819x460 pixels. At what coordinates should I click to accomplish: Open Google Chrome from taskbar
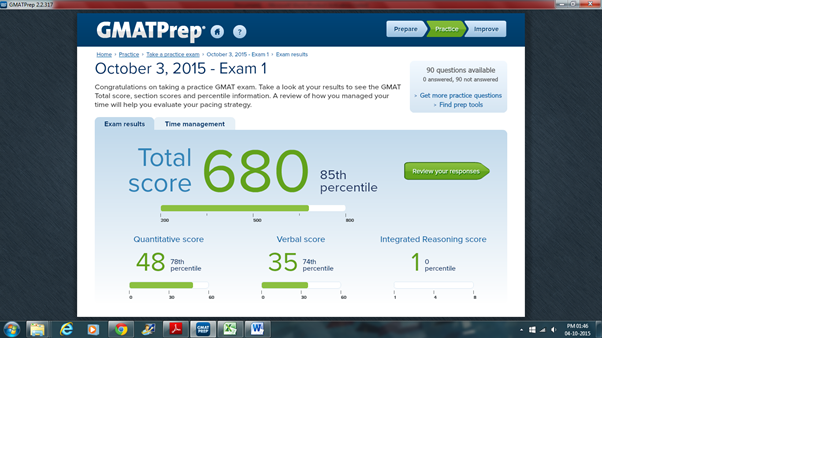(x=121, y=329)
